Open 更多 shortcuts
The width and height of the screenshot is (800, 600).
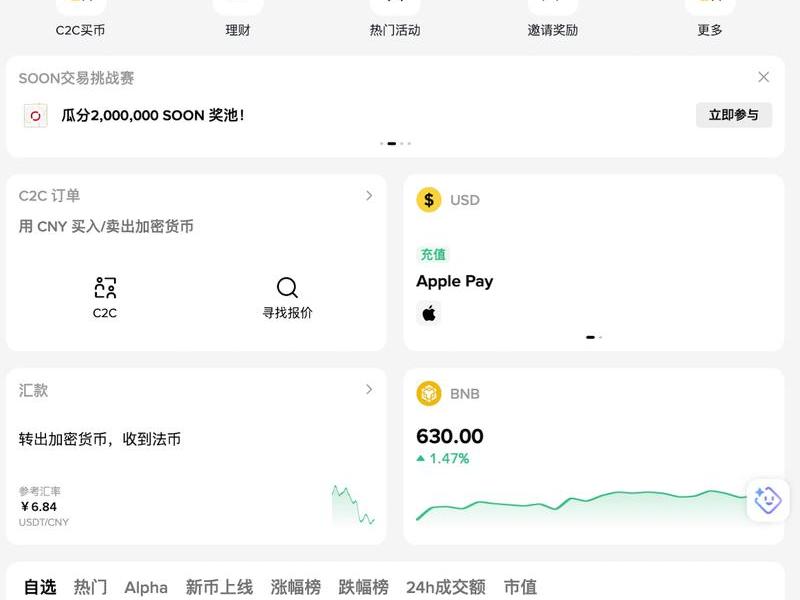(710, 30)
